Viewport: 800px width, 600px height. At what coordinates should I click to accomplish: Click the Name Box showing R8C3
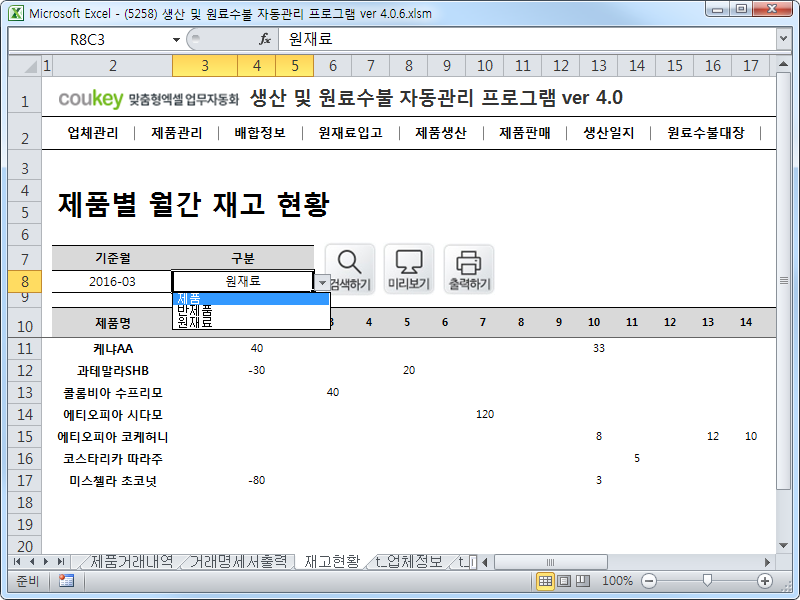[x=87, y=40]
